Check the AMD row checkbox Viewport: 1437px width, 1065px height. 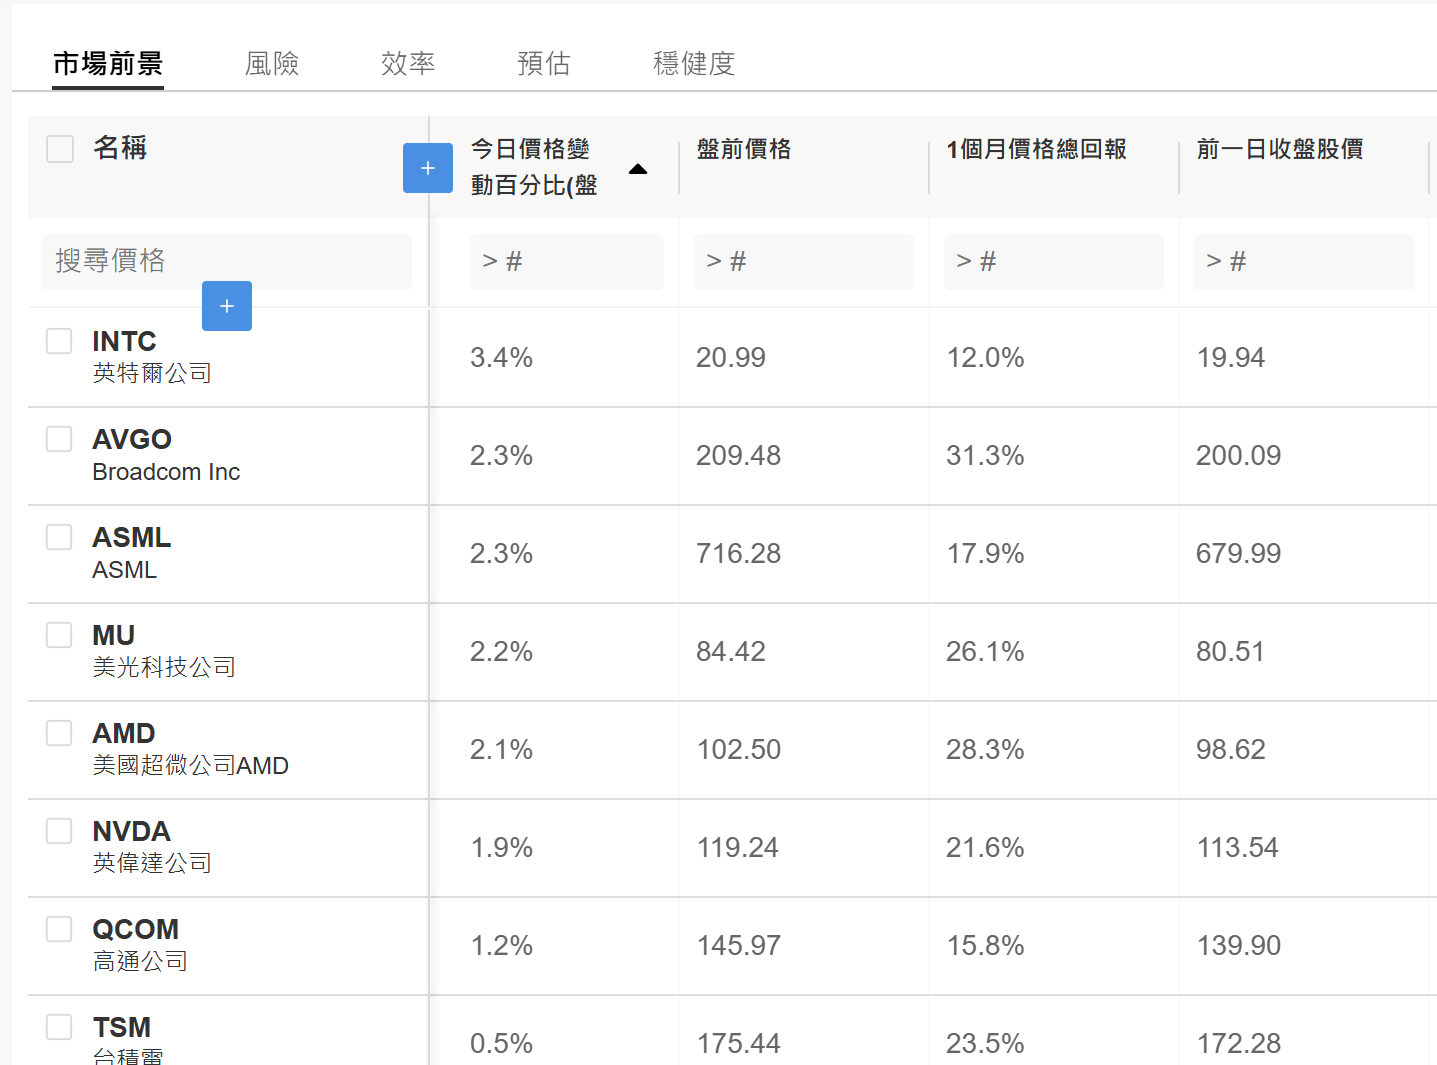(59, 733)
